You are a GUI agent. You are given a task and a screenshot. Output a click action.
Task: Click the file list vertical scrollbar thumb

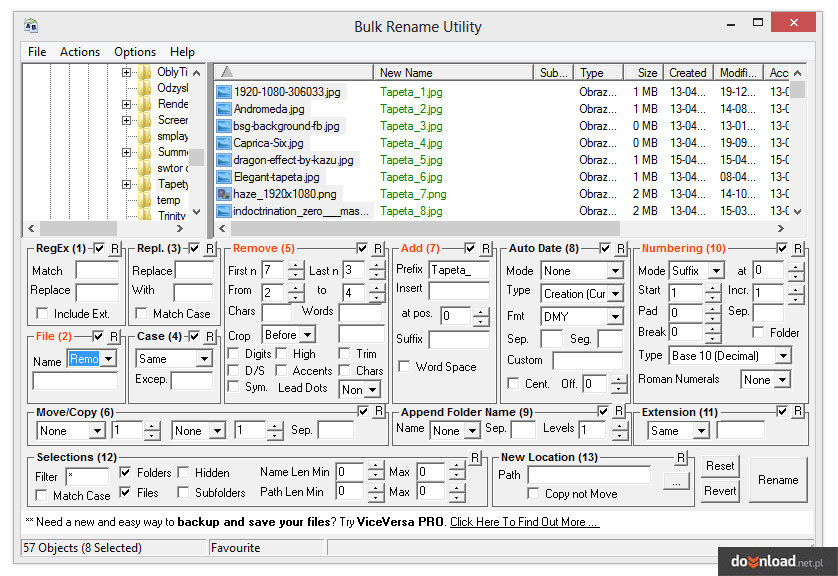pos(797,90)
